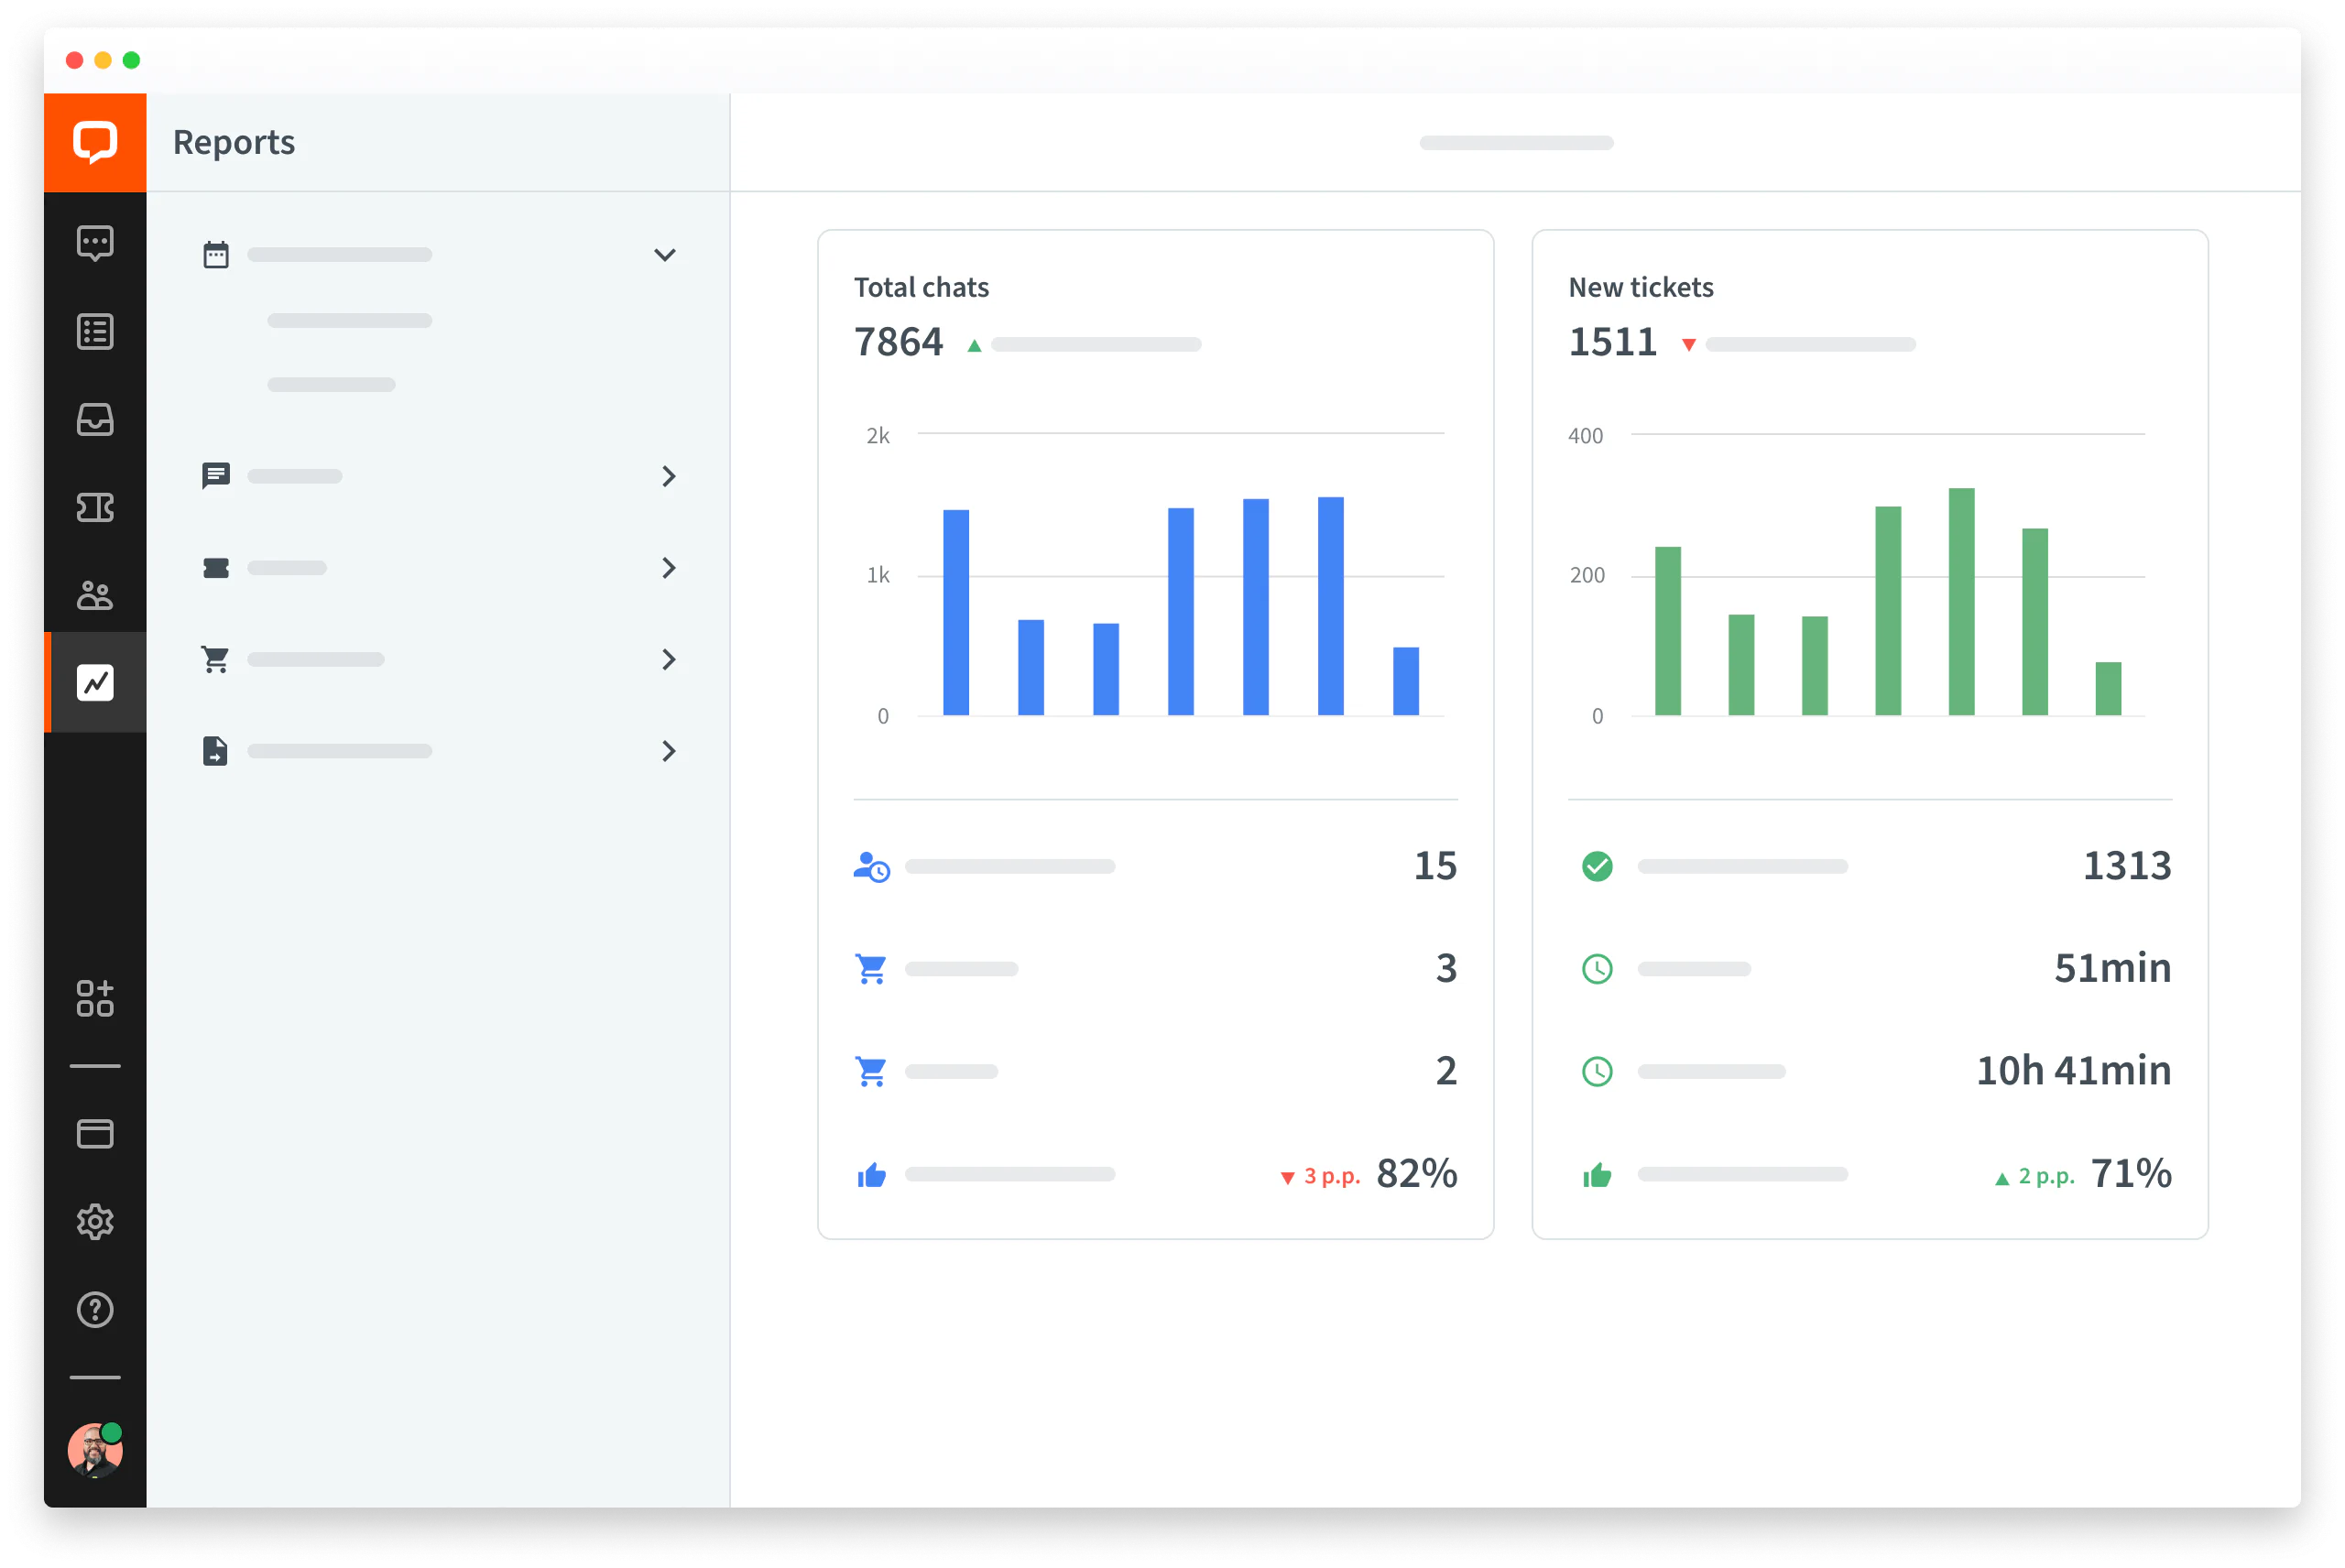Collapse the date range filter section

click(663, 255)
